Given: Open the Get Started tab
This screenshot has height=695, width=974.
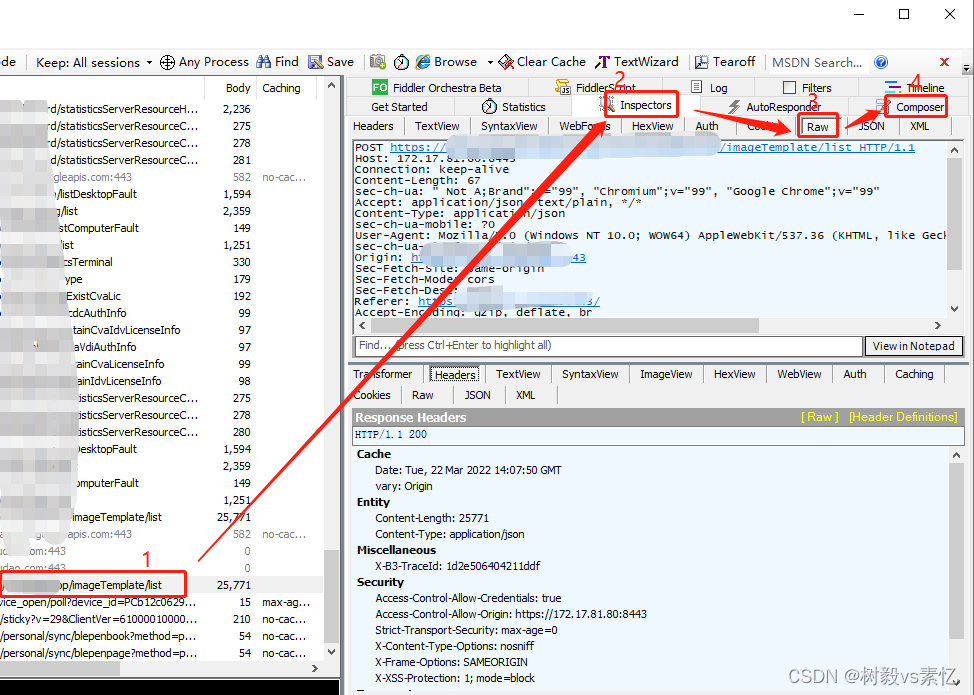Looking at the screenshot, I should 399,107.
